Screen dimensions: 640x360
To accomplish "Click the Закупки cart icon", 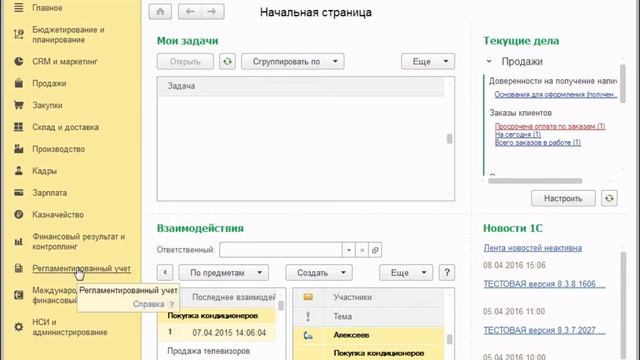I will pos(19,105).
